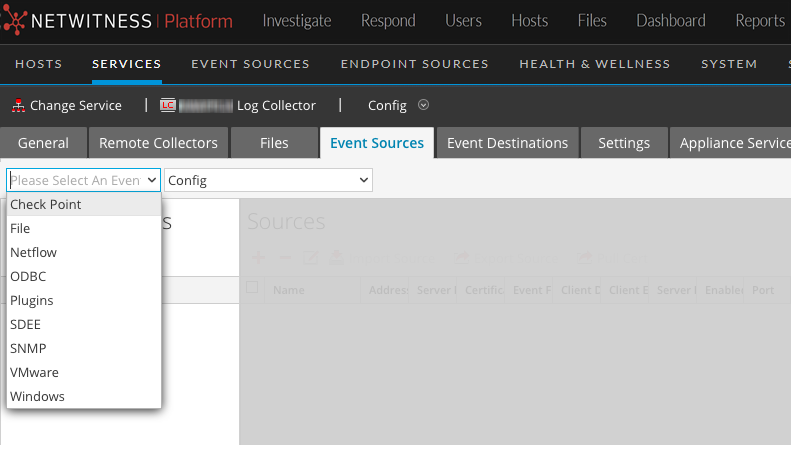Click the Edit source pencil icon
The width and height of the screenshot is (791, 464).
(x=310, y=258)
